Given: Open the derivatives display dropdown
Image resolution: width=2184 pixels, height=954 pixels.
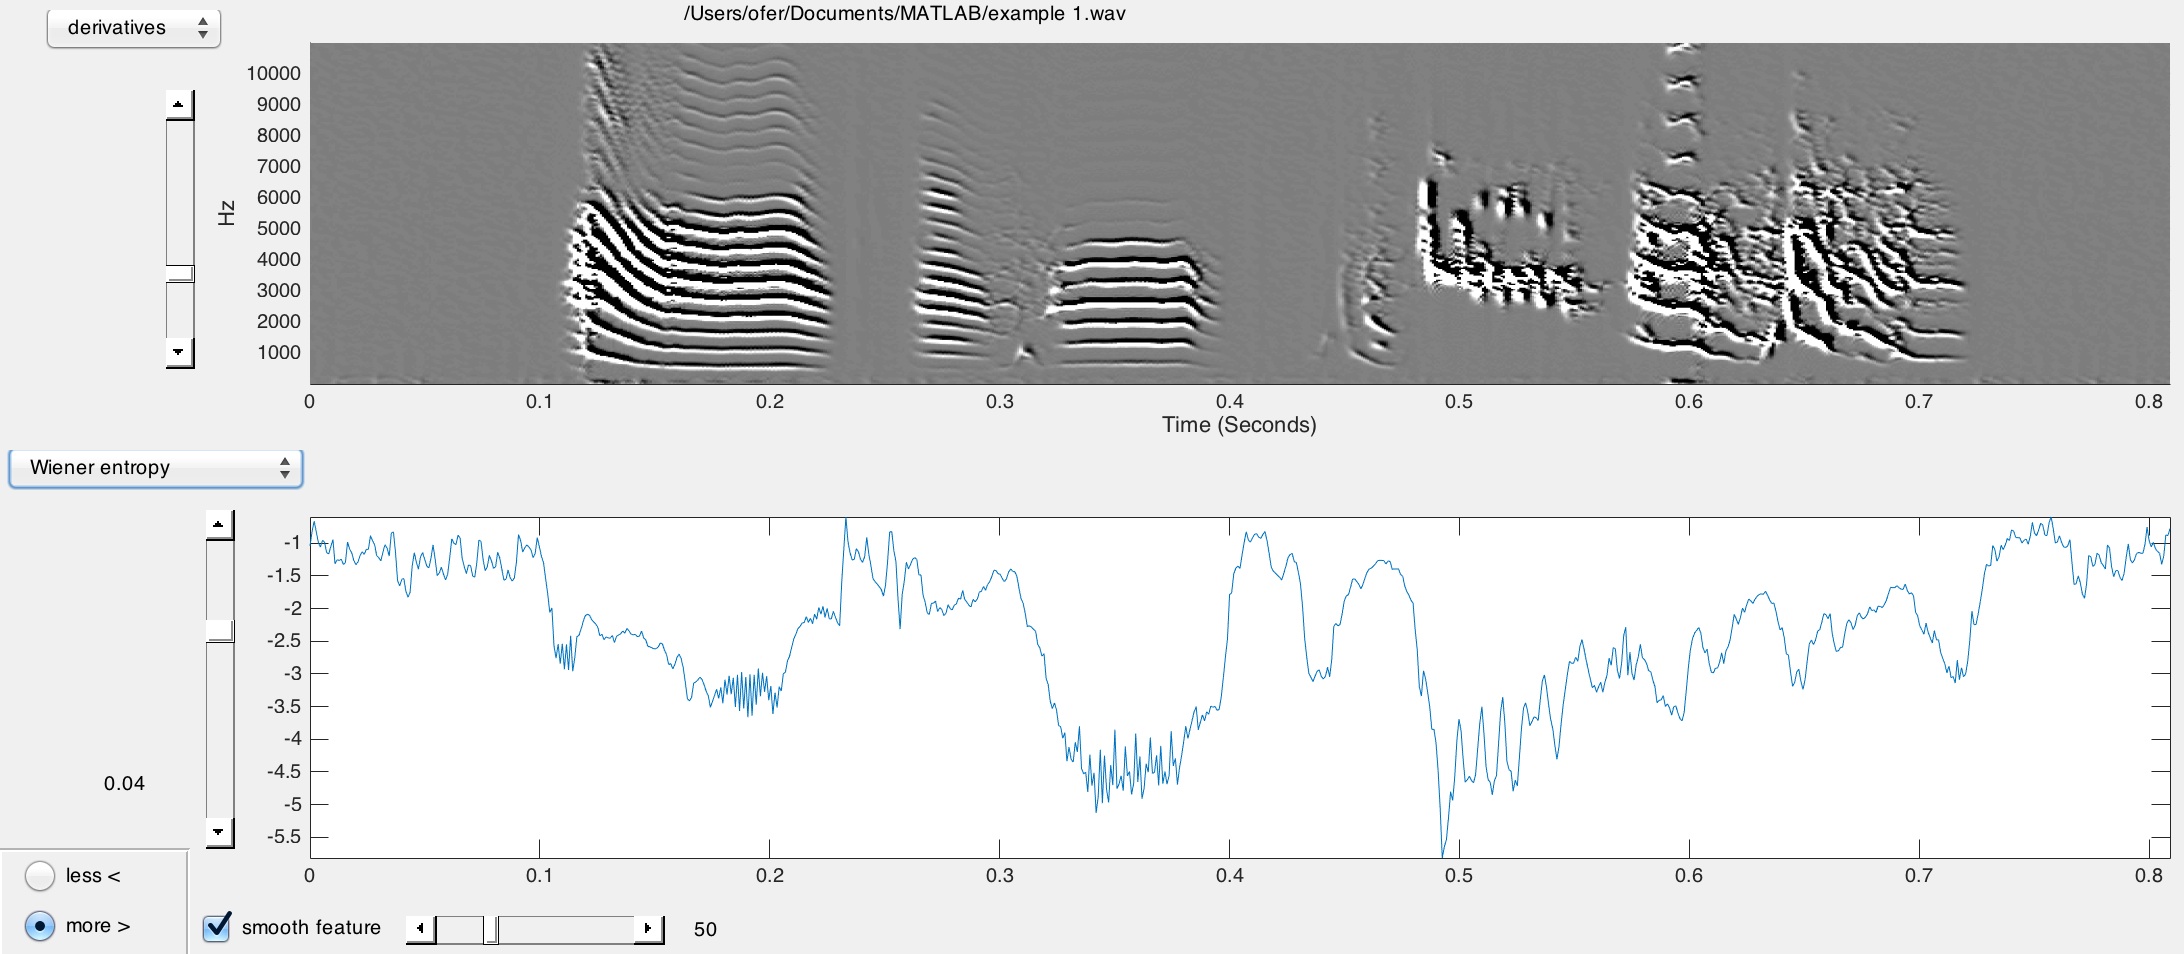Looking at the screenshot, I should 133,28.
